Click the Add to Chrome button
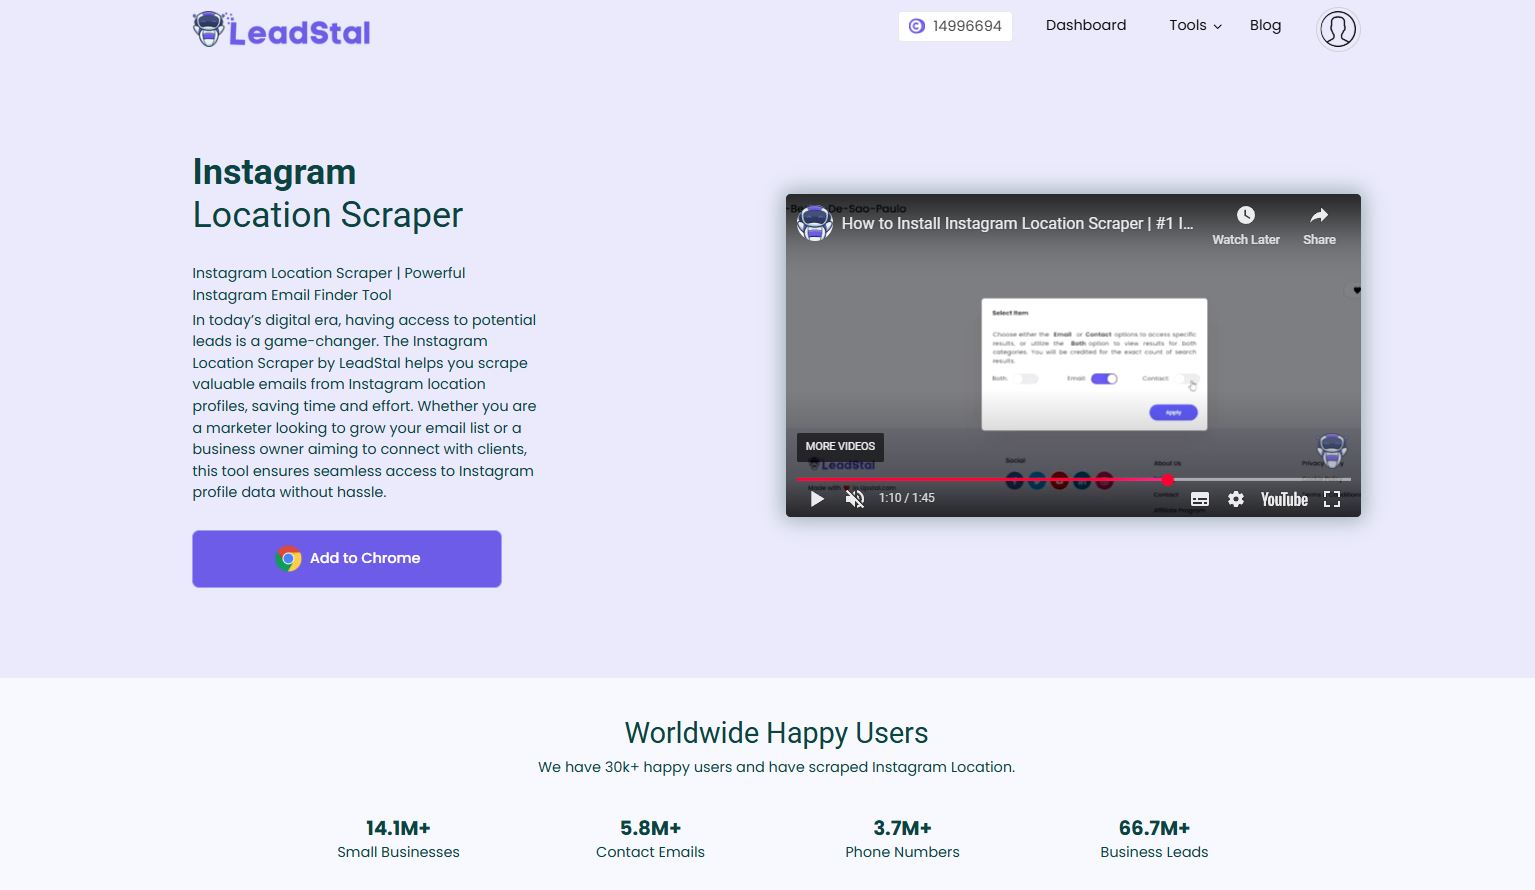Image resolution: width=1535 pixels, height=890 pixels. click(x=347, y=559)
